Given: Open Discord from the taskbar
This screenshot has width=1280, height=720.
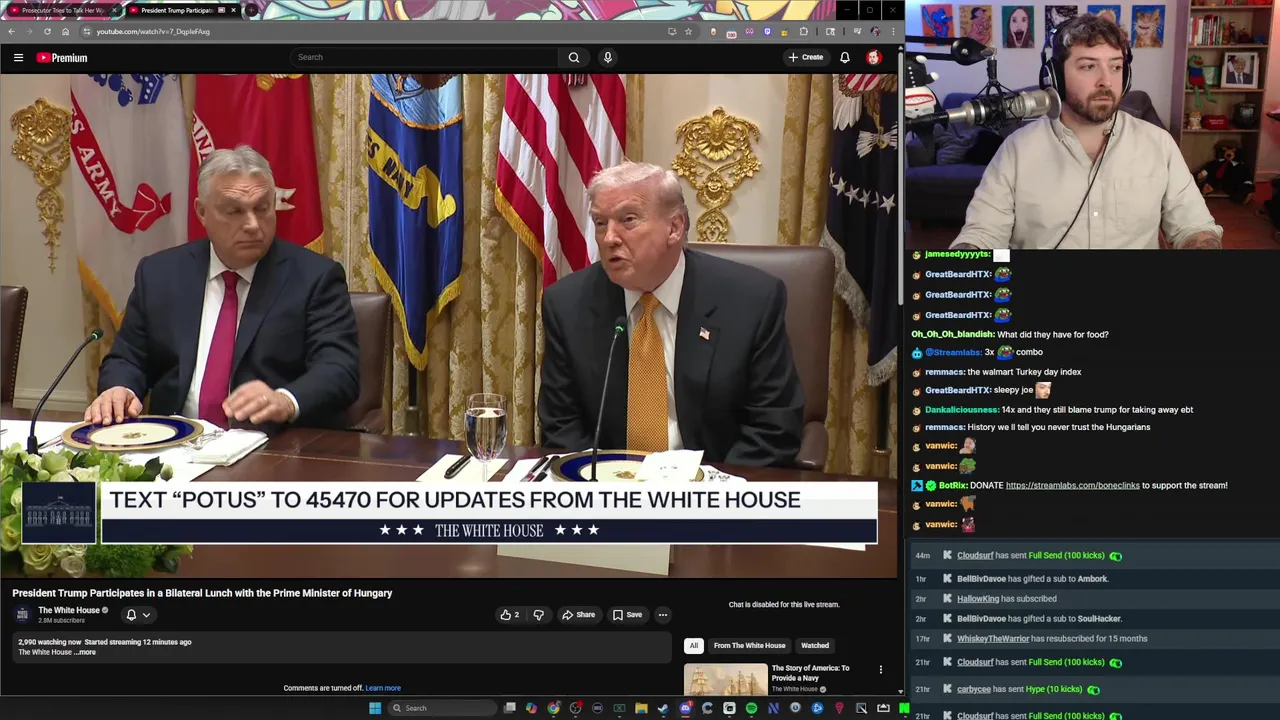Looking at the screenshot, I should click(x=686, y=708).
